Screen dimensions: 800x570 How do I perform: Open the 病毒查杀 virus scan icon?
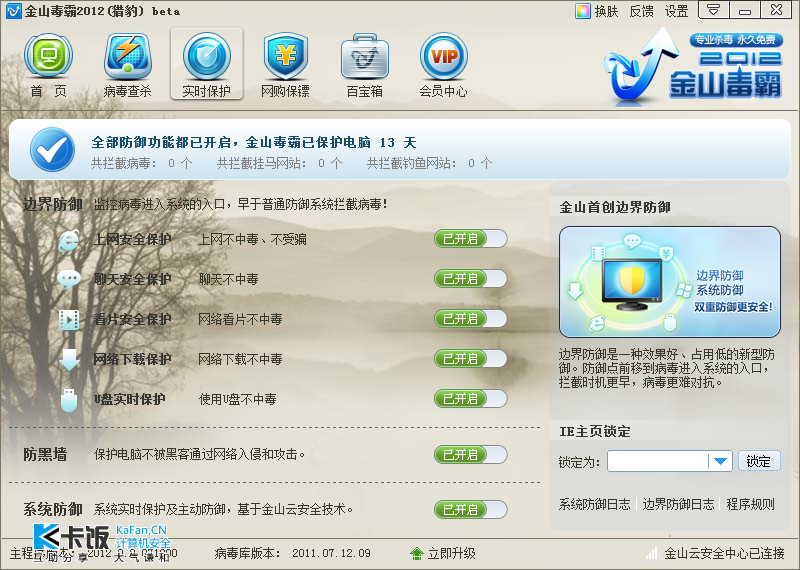pos(128,56)
